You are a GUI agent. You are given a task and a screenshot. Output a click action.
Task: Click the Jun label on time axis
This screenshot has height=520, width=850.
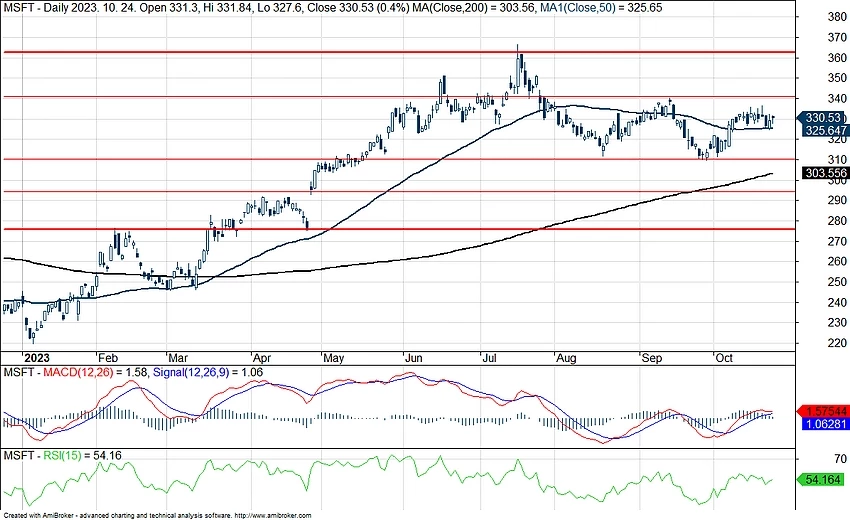point(414,358)
